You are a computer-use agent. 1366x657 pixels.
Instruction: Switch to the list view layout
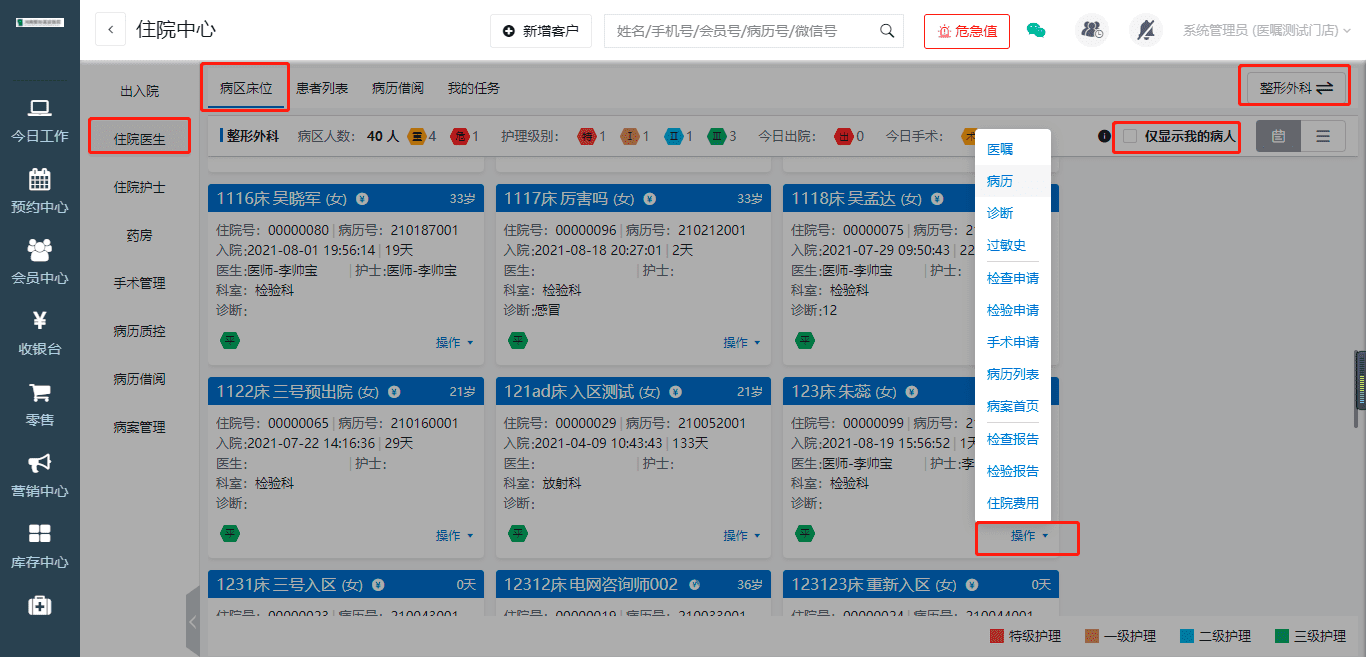pyautogui.click(x=1323, y=136)
